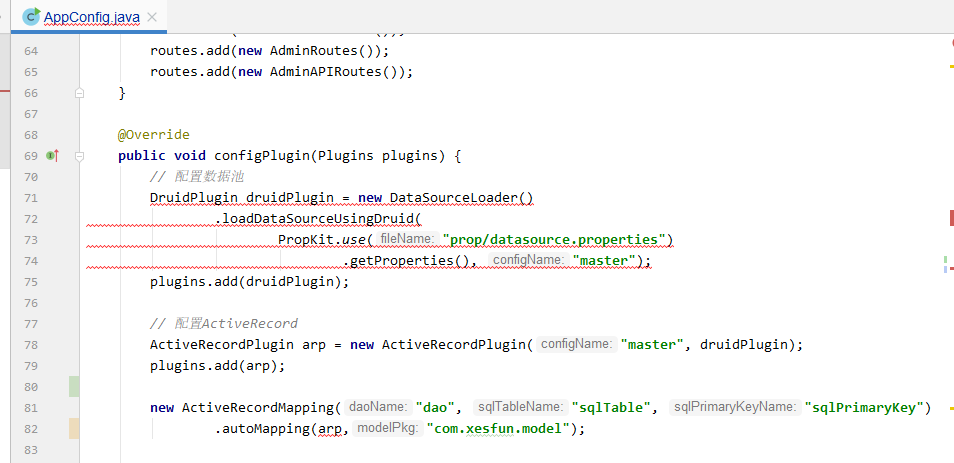Click the "master" string on line 74
954x463 pixels.
pos(604,260)
